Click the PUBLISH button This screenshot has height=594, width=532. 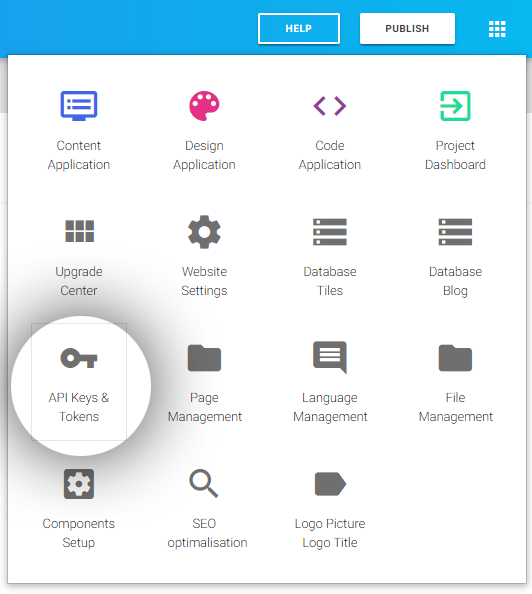click(407, 28)
